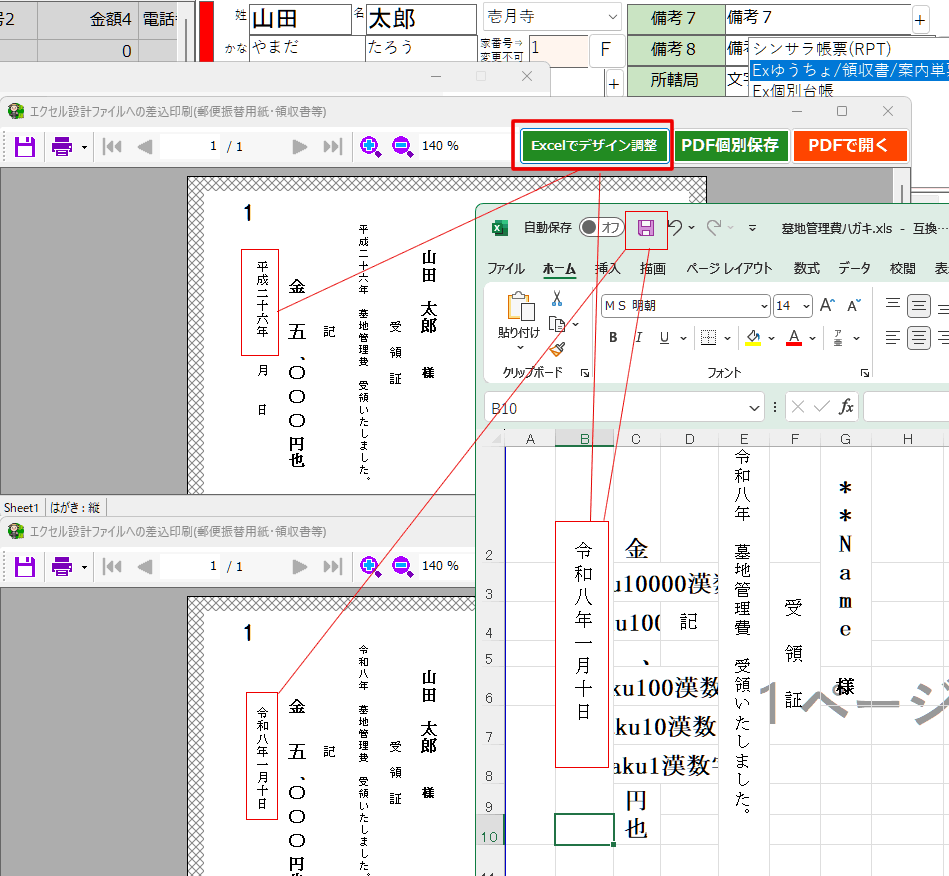949x876 pixels.
Task: Click the yellow fill color swatch
Action: click(754, 338)
